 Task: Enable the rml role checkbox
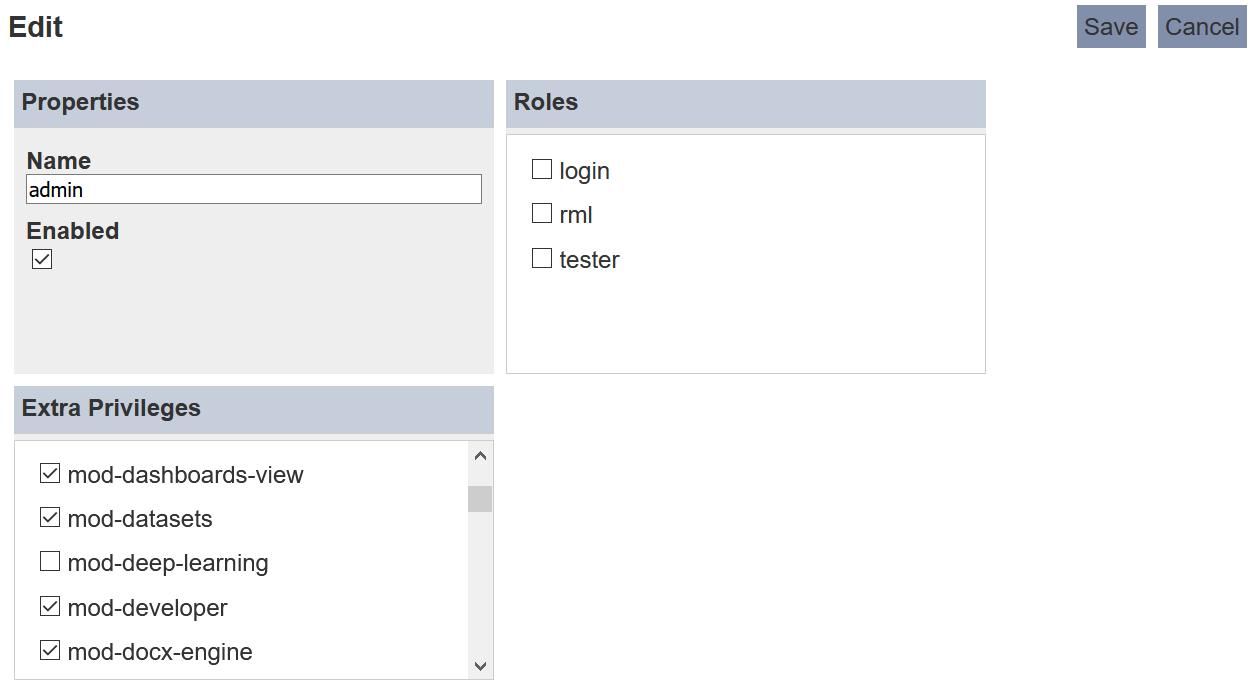point(542,213)
